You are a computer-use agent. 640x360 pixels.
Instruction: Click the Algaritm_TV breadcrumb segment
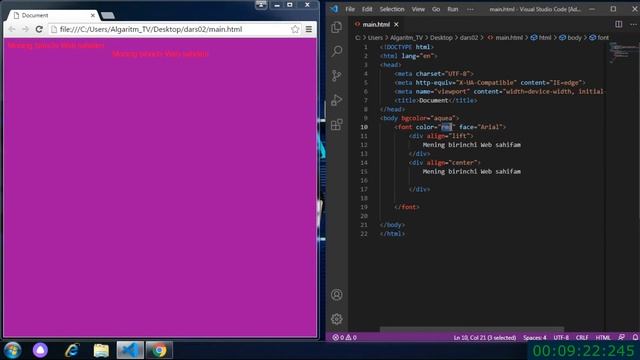pos(406,38)
